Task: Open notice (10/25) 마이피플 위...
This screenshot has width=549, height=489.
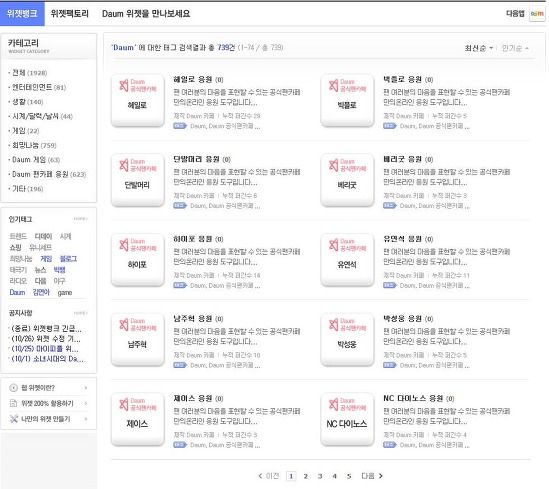Action: point(45,349)
